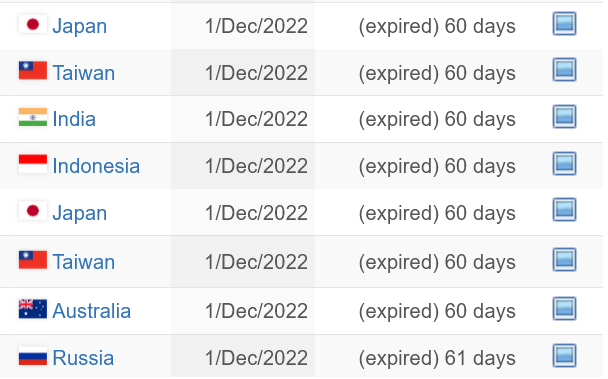Screen dimensions: 608x379
Task: Select the 1/Dec/2022 date in Russia row
Action: (x=256, y=358)
